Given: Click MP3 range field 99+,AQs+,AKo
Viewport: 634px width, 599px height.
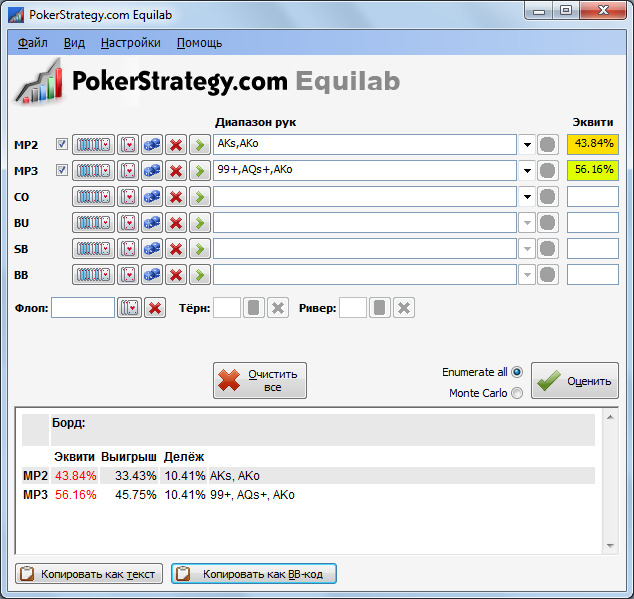Looking at the screenshot, I should (x=365, y=171).
